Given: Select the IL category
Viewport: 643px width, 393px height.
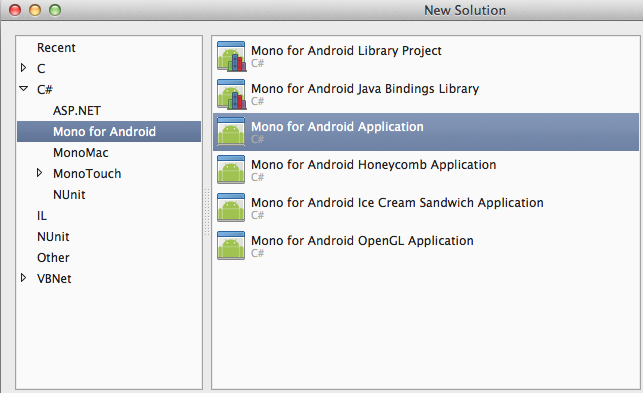Looking at the screenshot, I should (42, 216).
